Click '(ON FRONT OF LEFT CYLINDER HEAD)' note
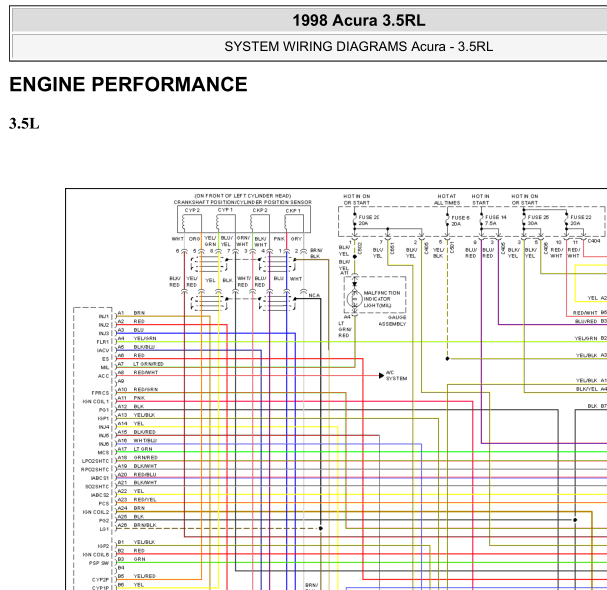The image size is (607, 590). pyautogui.click(x=243, y=196)
